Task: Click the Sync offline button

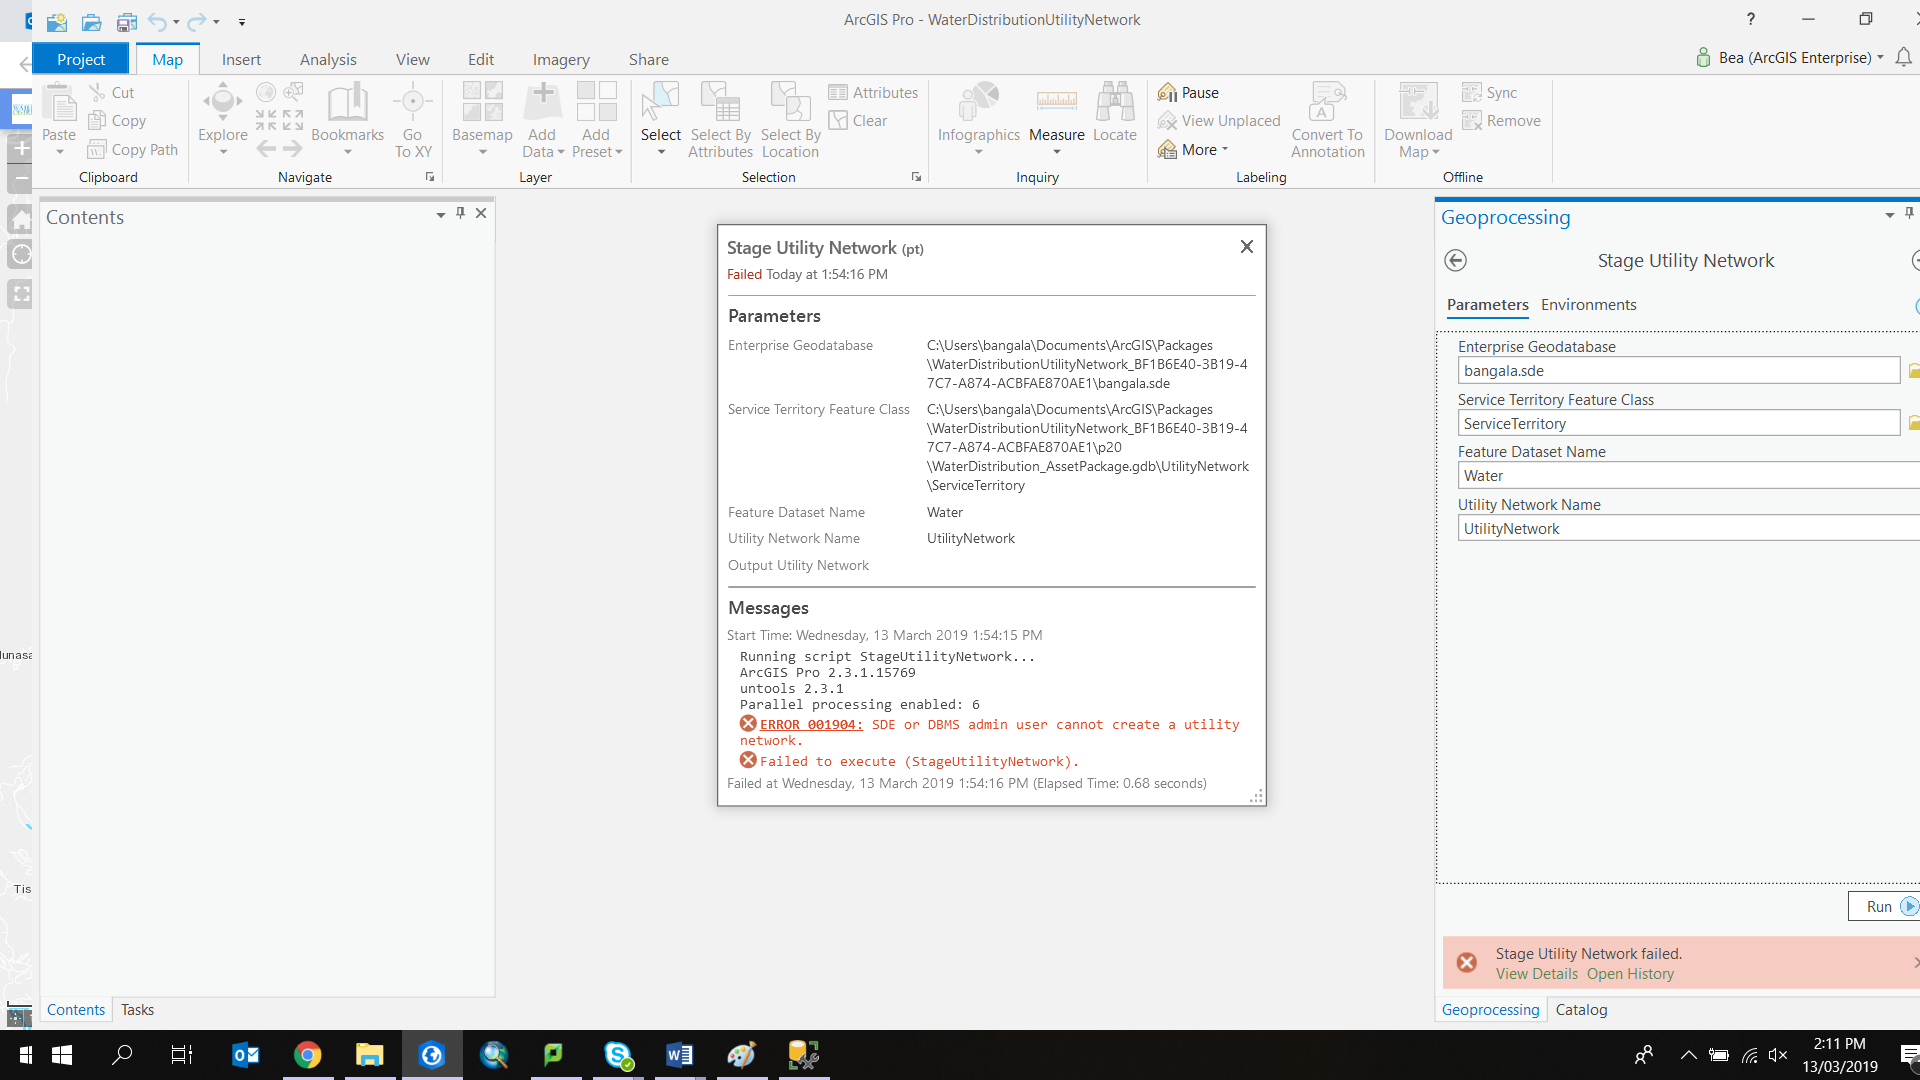Action: [x=1489, y=92]
